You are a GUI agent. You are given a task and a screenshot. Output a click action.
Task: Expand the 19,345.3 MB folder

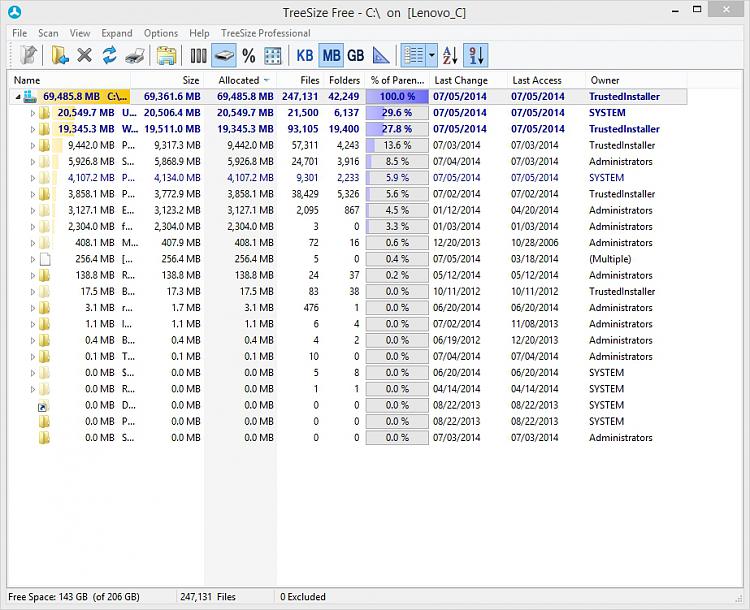tap(33, 129)
